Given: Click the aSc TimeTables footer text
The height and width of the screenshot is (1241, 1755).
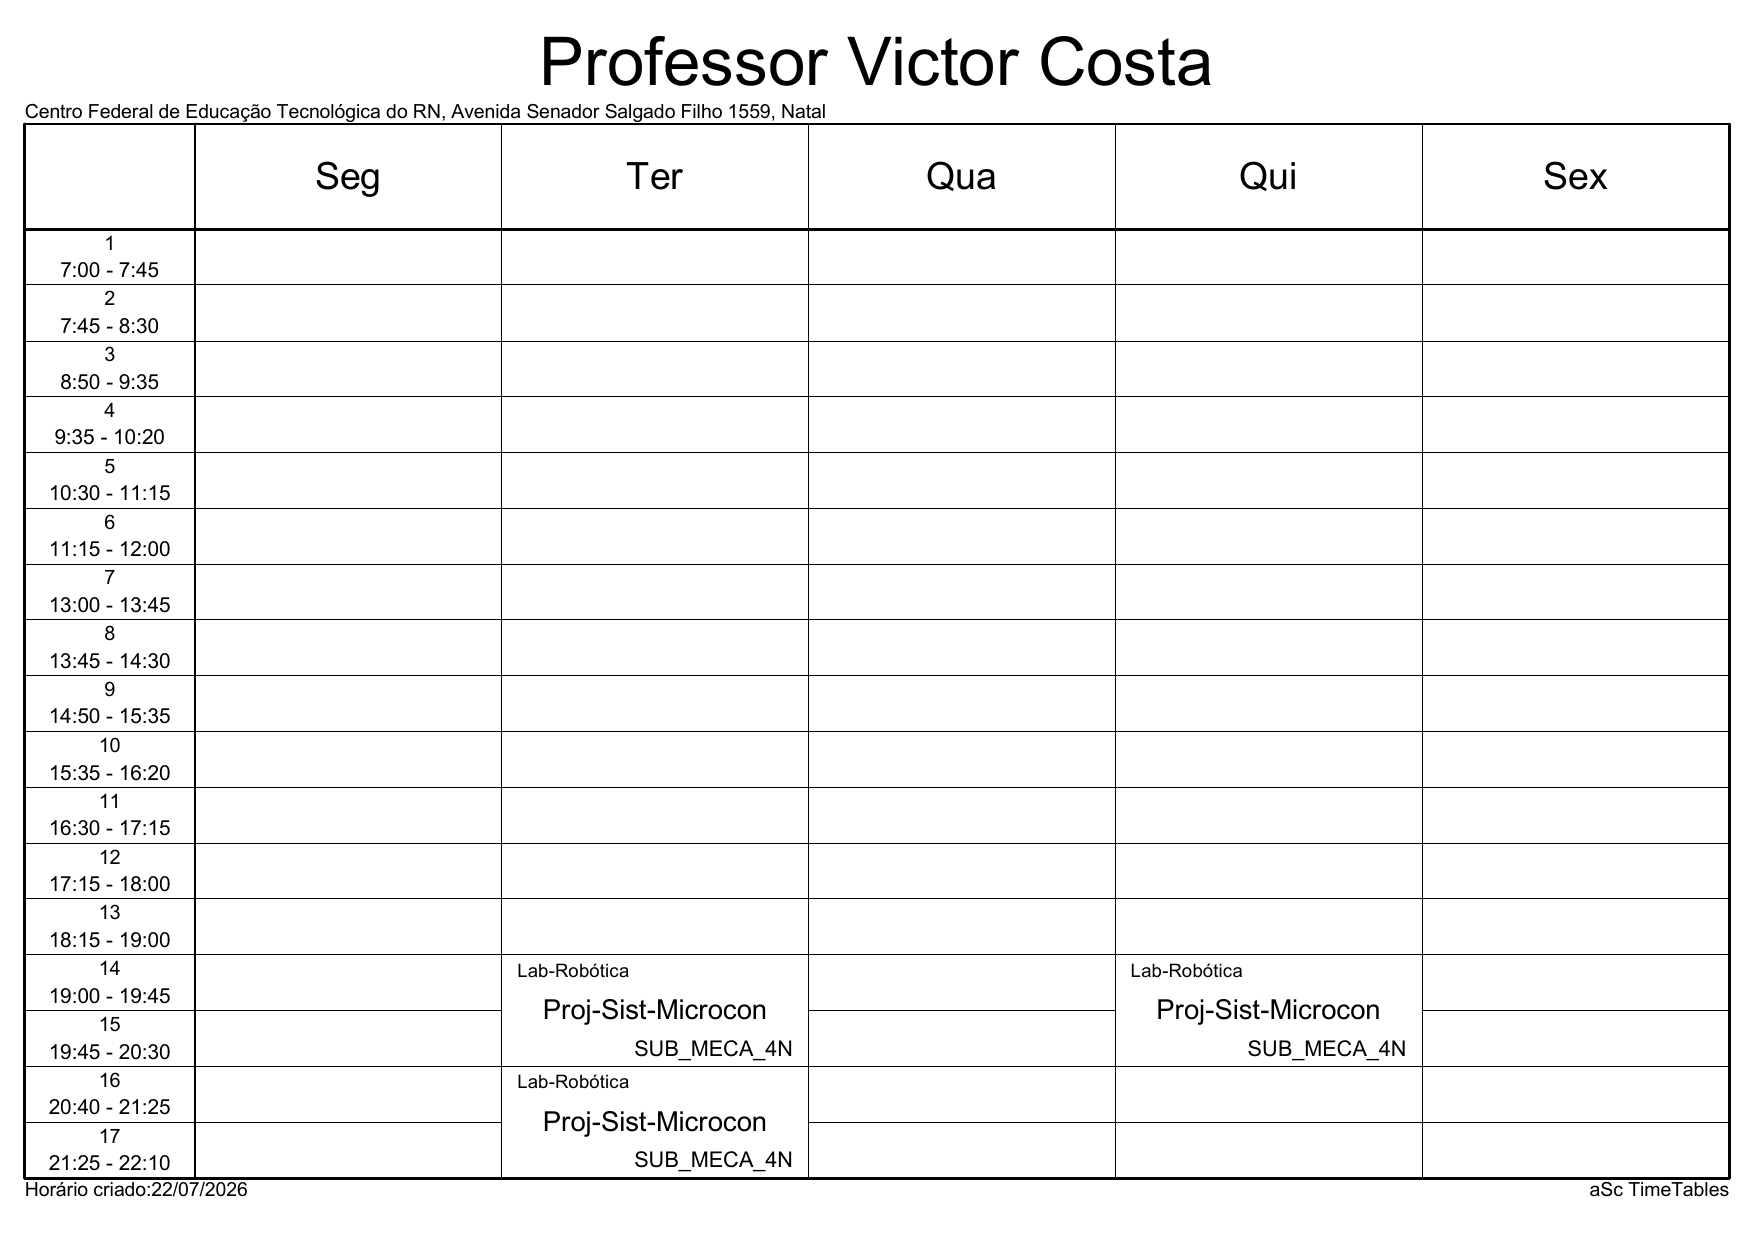Looking at the screenshot, I should pyautogui.click(x=1658, y=1190).
